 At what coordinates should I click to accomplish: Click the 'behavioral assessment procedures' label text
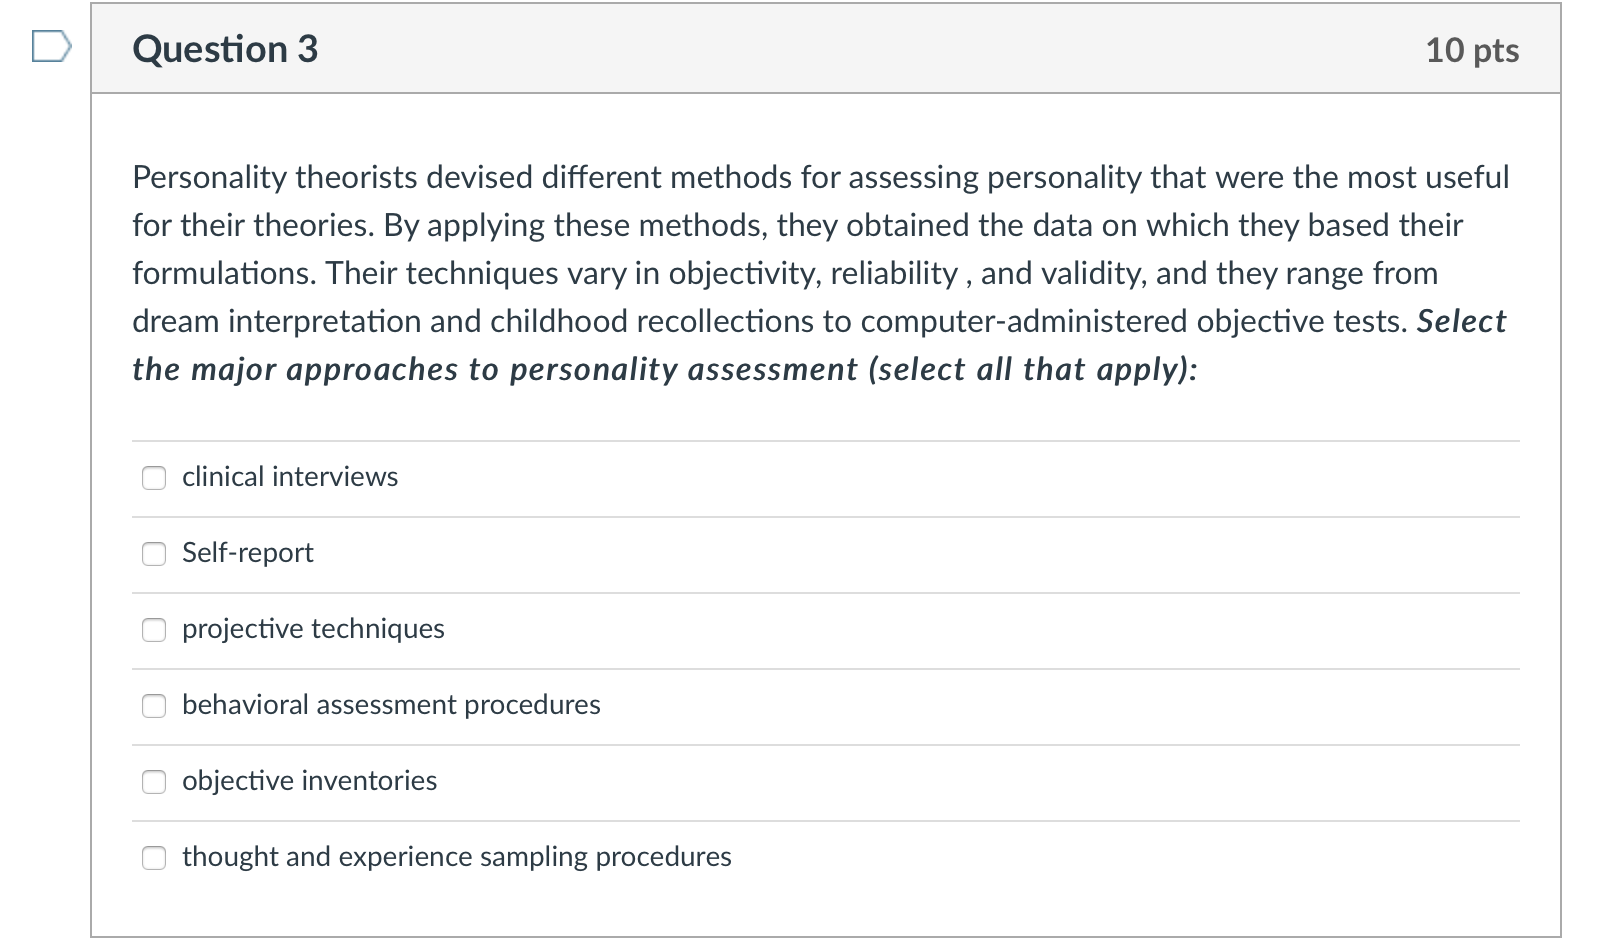pos(391,705)
